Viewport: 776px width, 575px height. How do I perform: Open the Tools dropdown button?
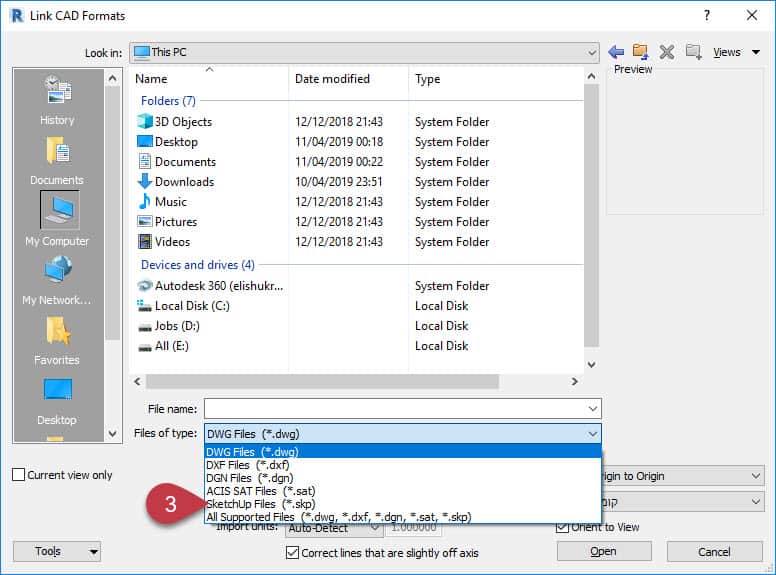56,551
